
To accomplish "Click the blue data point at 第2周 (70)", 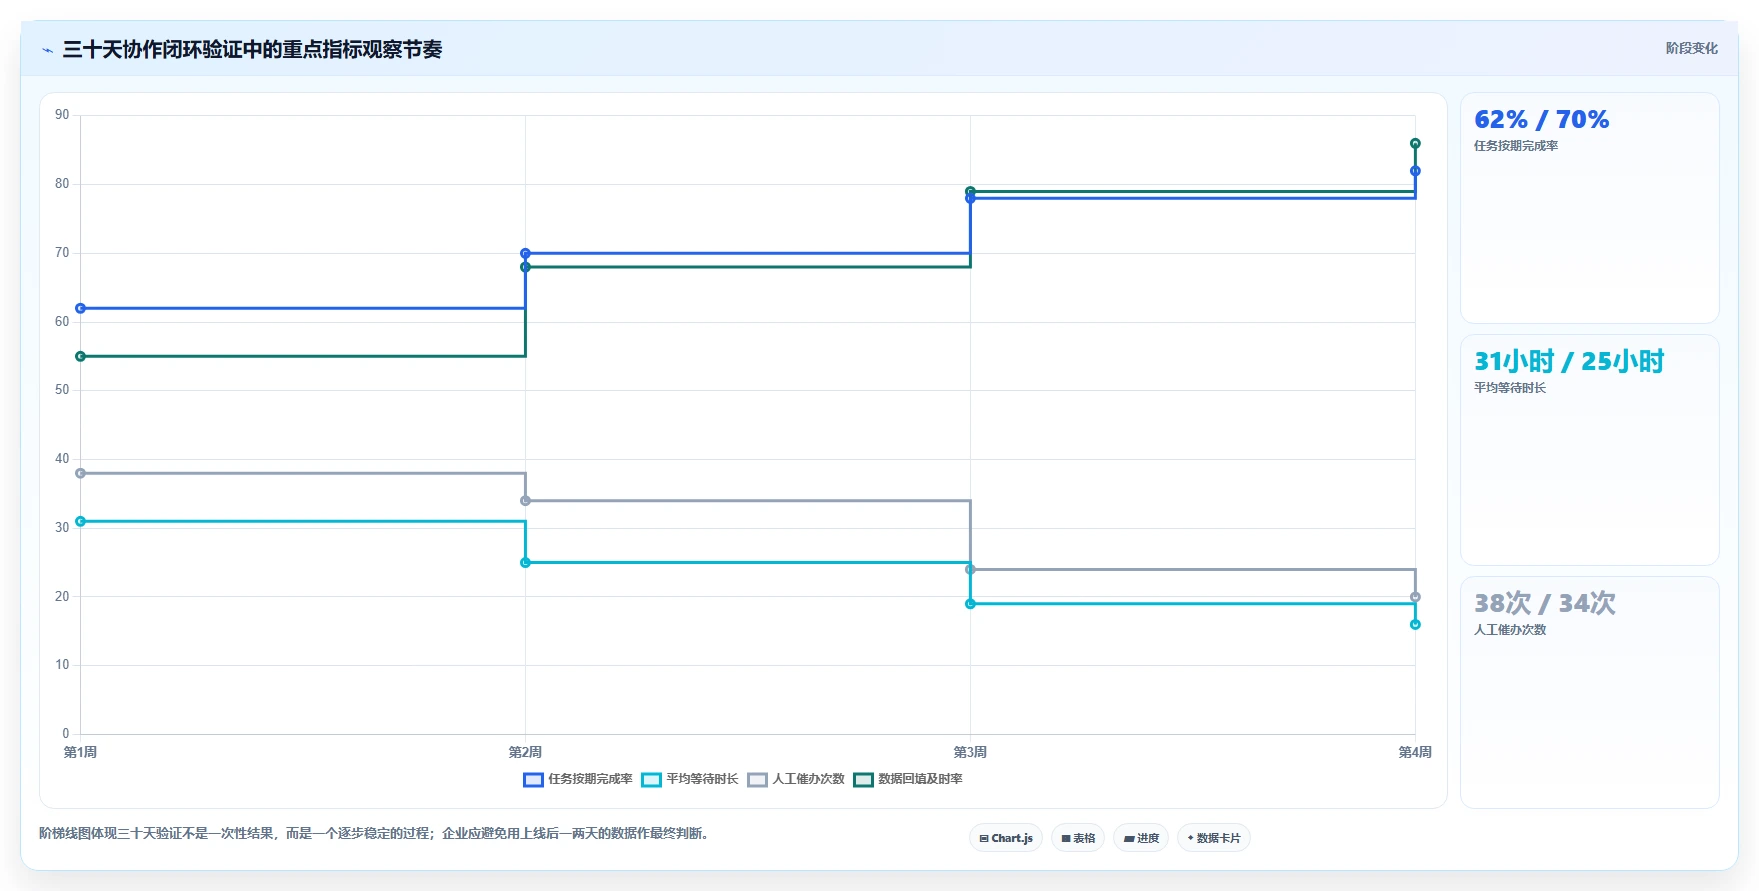I will point(525,253).
